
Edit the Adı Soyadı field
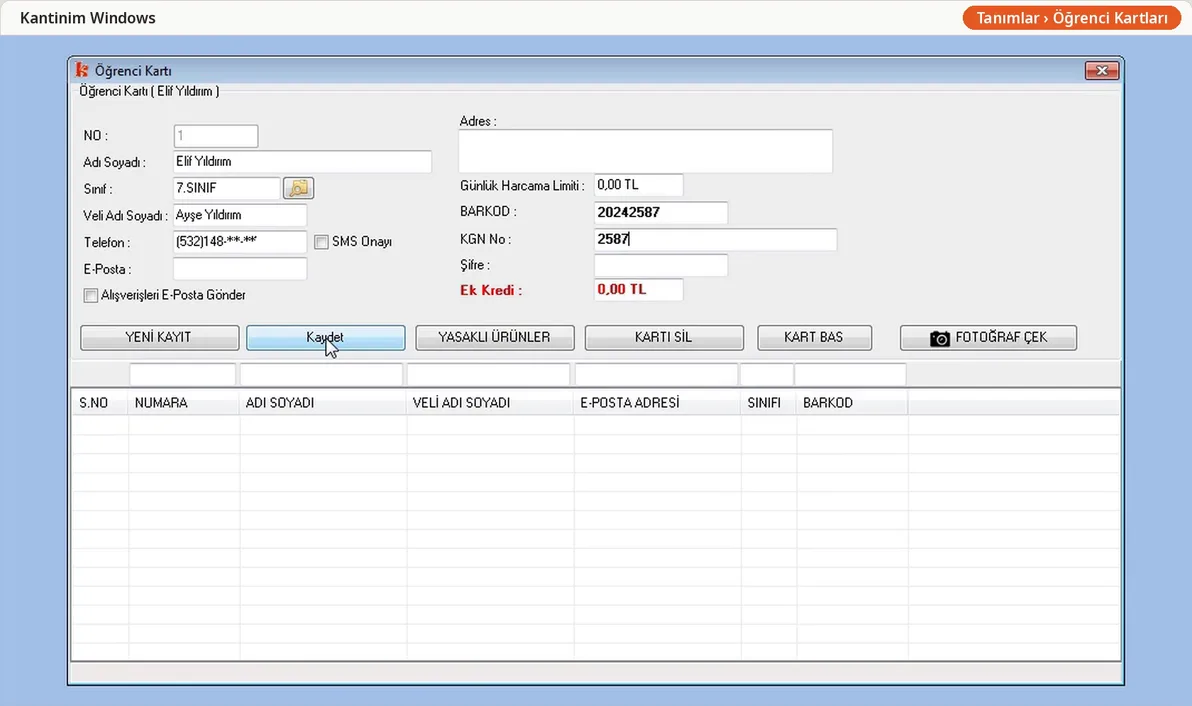[303, 162]
